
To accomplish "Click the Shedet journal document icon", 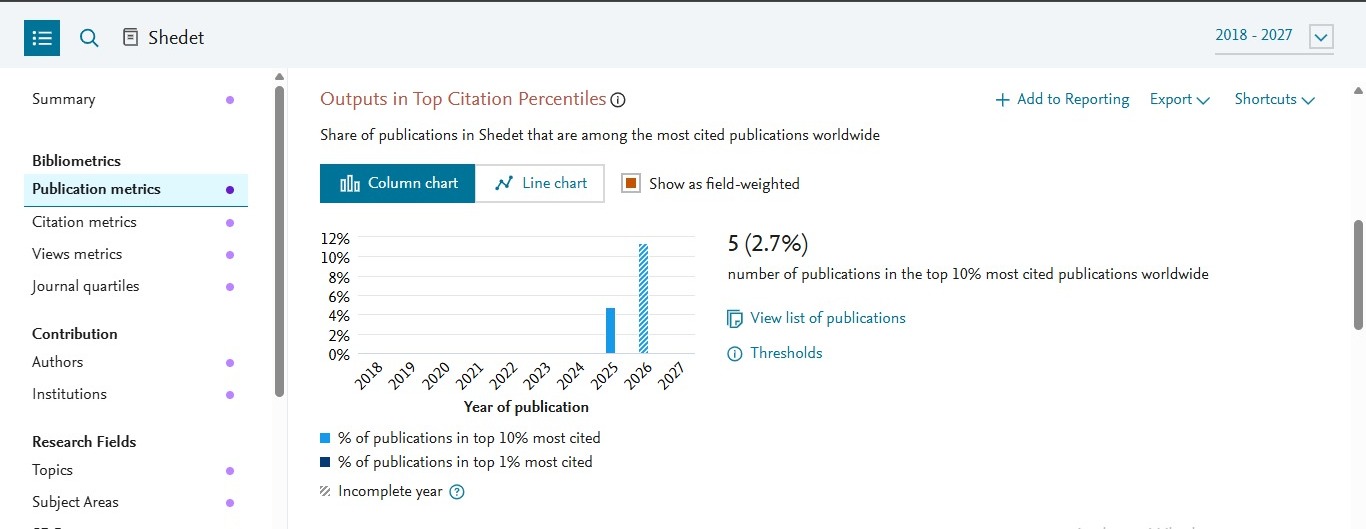I will click(x=130, y=37).
